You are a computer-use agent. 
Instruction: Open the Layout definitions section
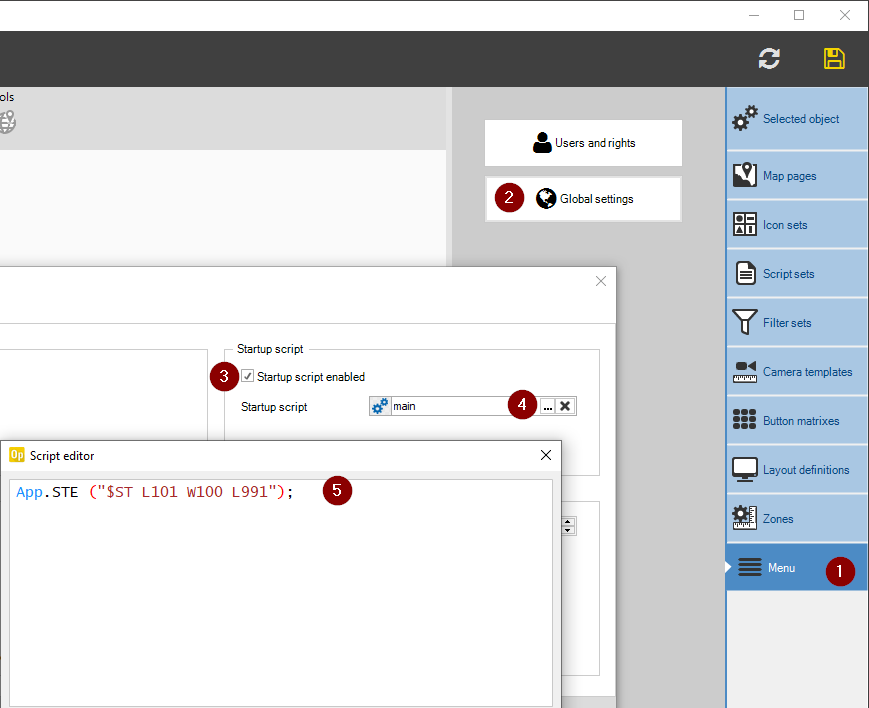click(797, 470)
